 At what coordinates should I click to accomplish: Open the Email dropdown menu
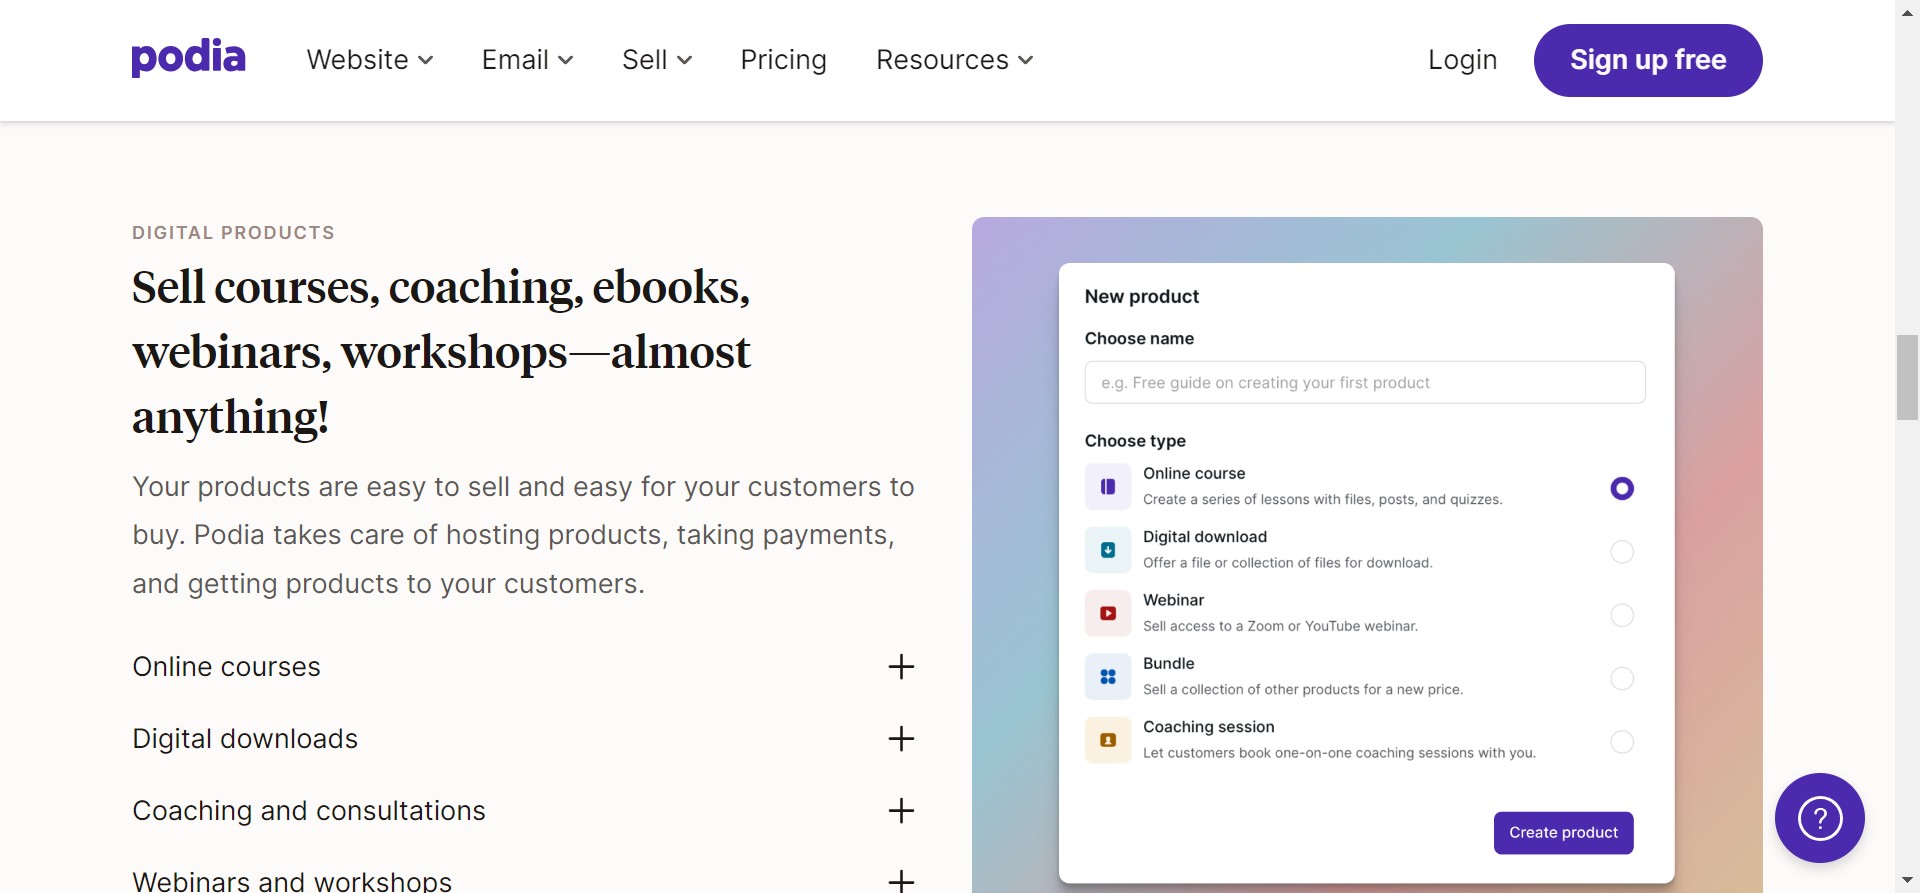[527, 60]
